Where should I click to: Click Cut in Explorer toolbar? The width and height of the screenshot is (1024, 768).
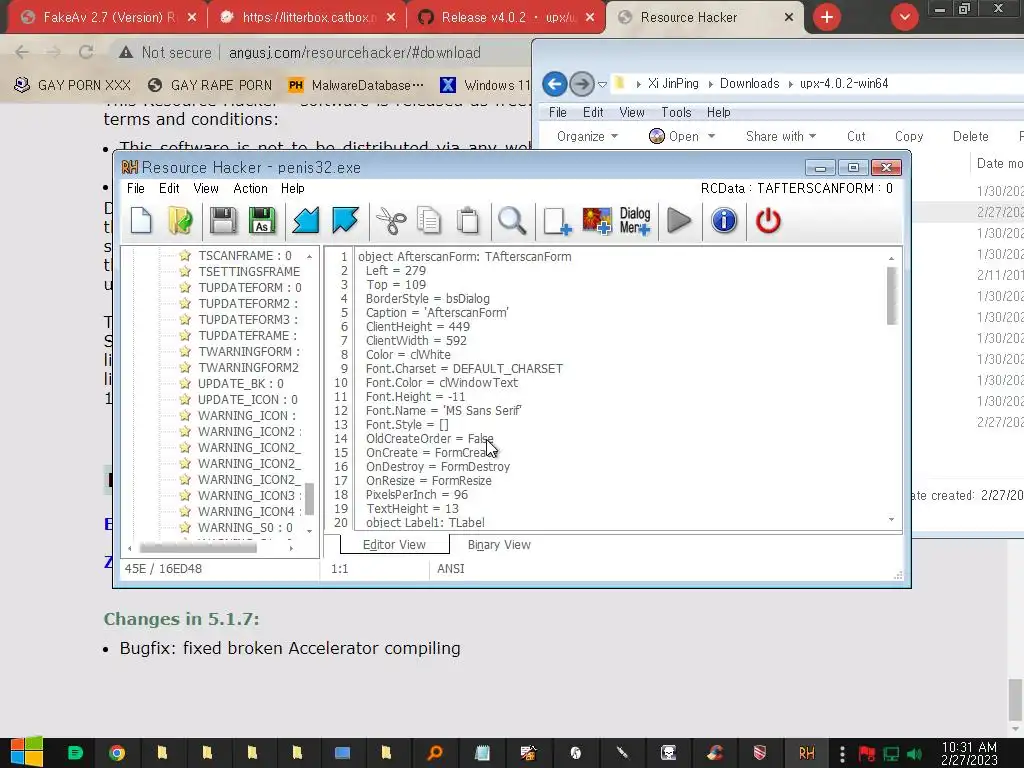tap(856, 136)
